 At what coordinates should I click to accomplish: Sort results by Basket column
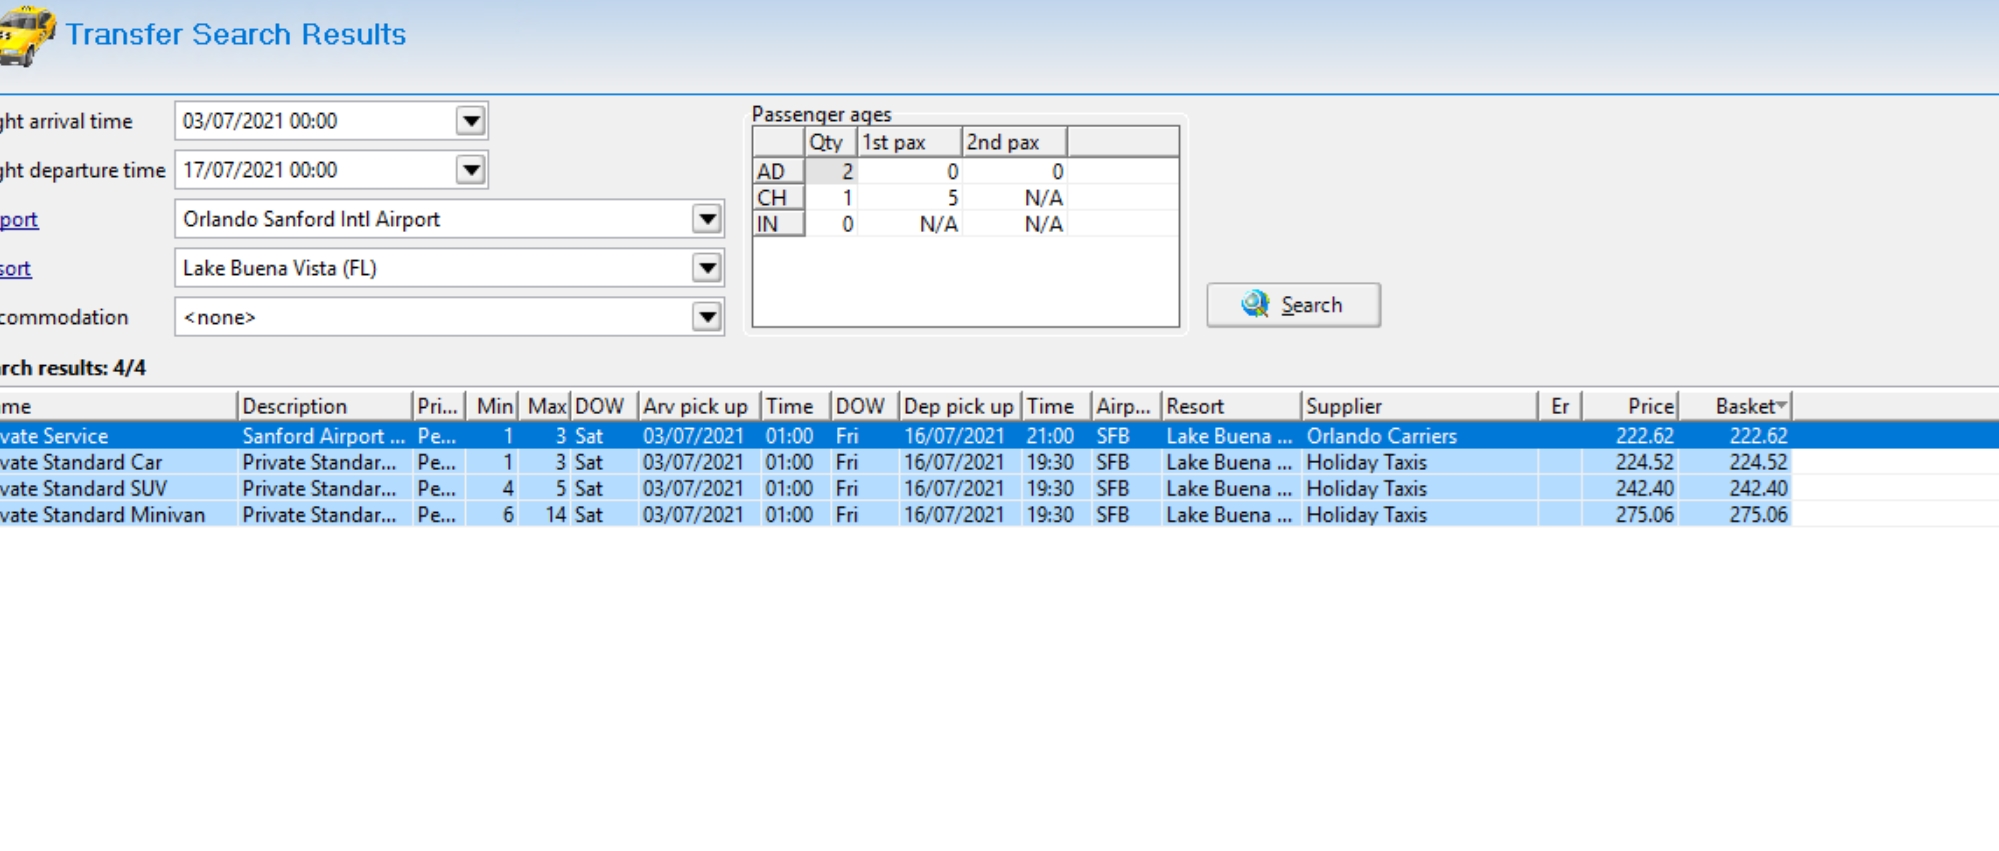(1735, 406)
